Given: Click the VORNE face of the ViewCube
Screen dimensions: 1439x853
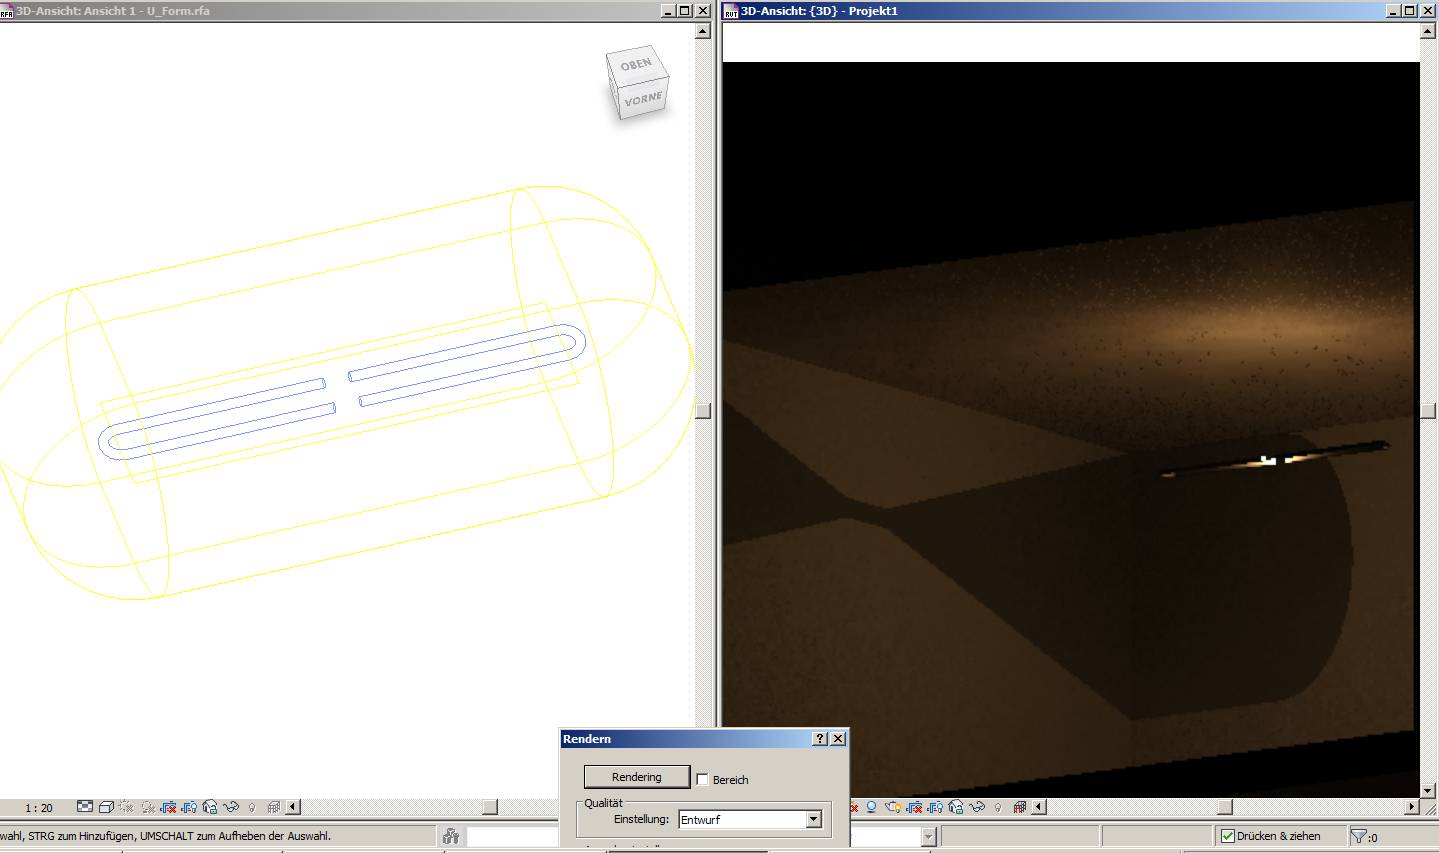Looking at the screenshot, I should tap(643, 100).
